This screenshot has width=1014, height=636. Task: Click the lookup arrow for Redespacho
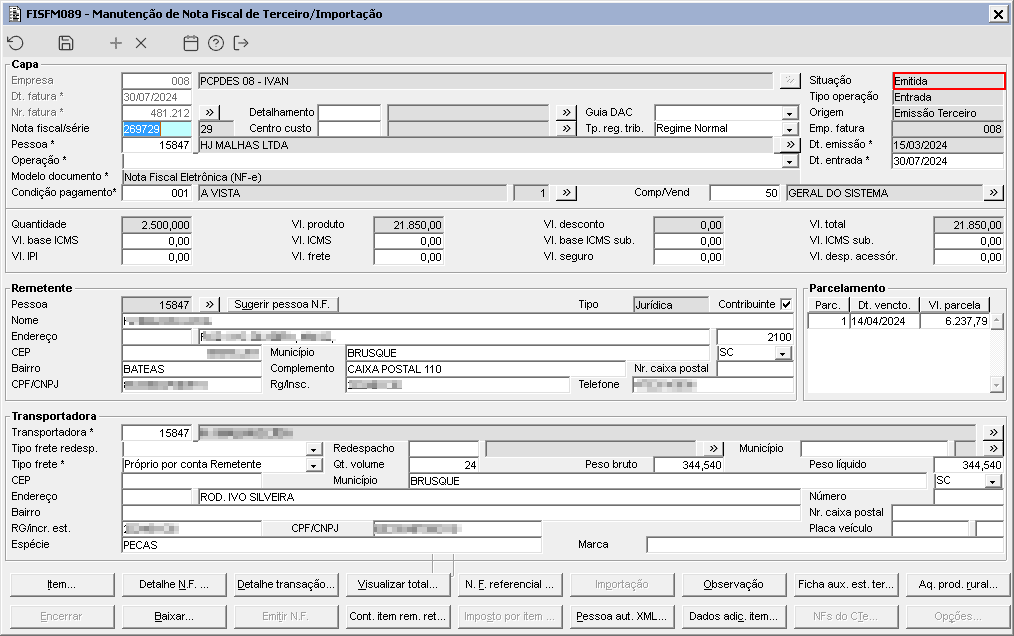(713, 448)
